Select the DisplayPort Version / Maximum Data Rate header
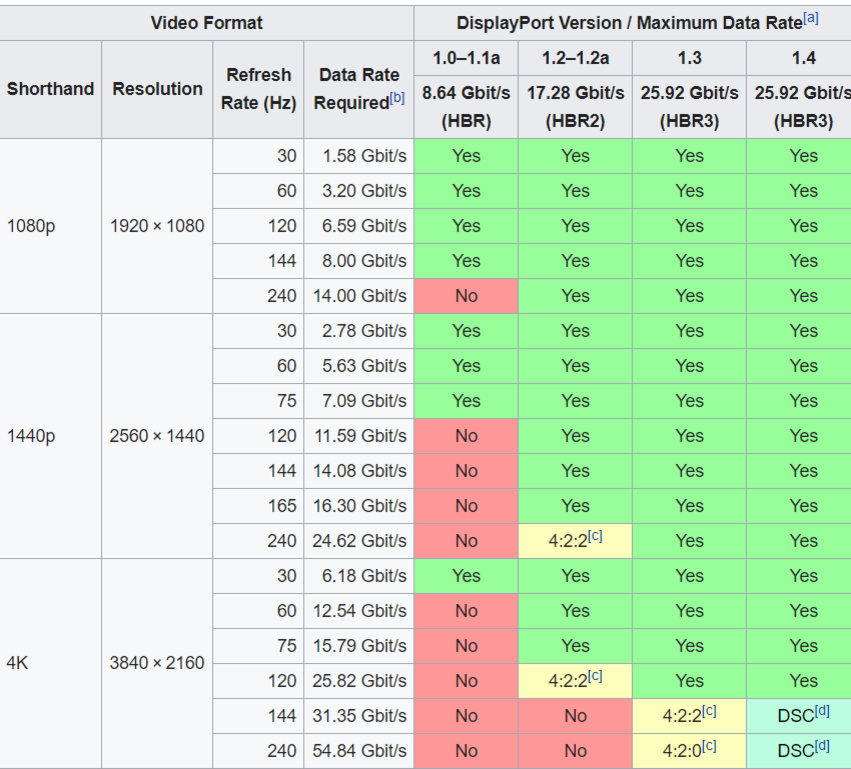Screen dimensions: 851x769 (632, 23)
